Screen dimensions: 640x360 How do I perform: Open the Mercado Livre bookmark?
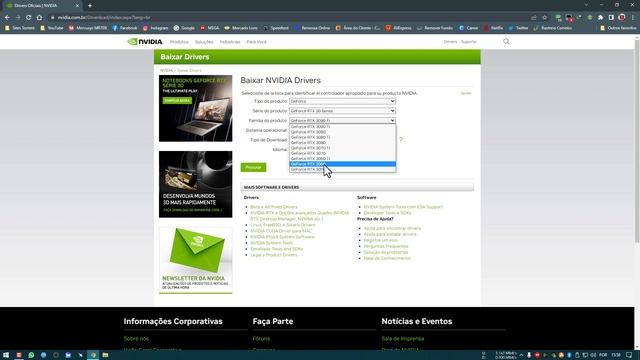[241, 28]
